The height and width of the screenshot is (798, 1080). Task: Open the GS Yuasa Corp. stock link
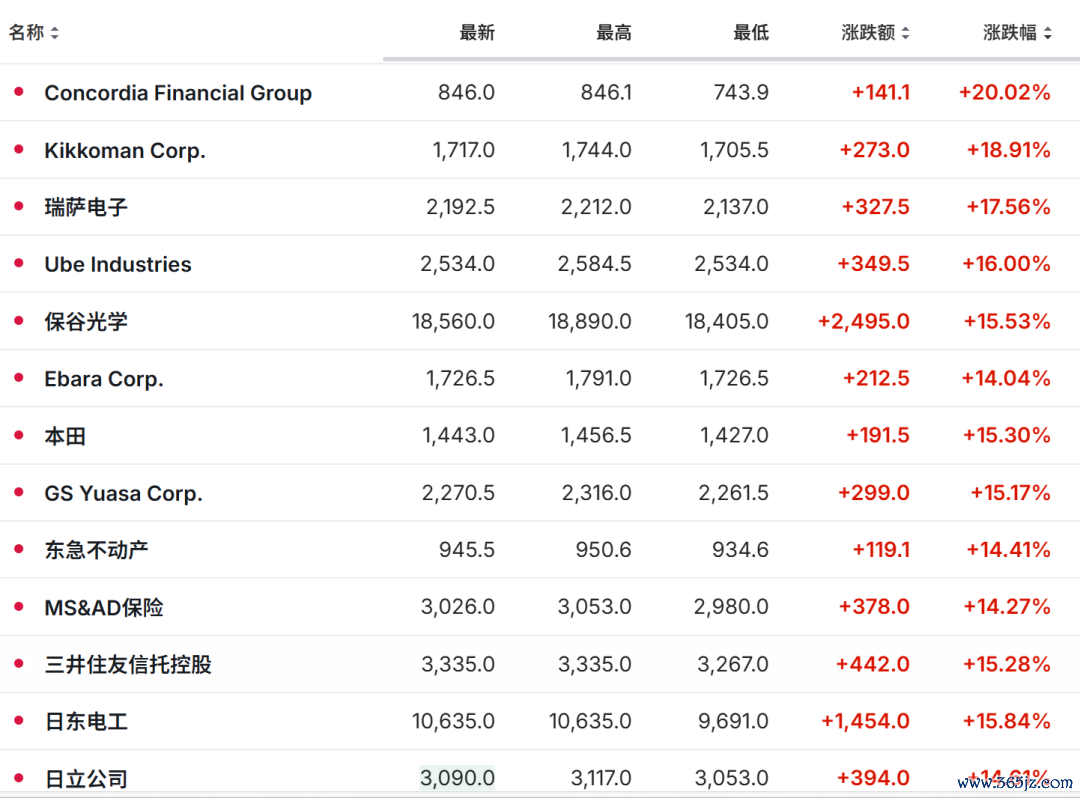coord(123,493)
